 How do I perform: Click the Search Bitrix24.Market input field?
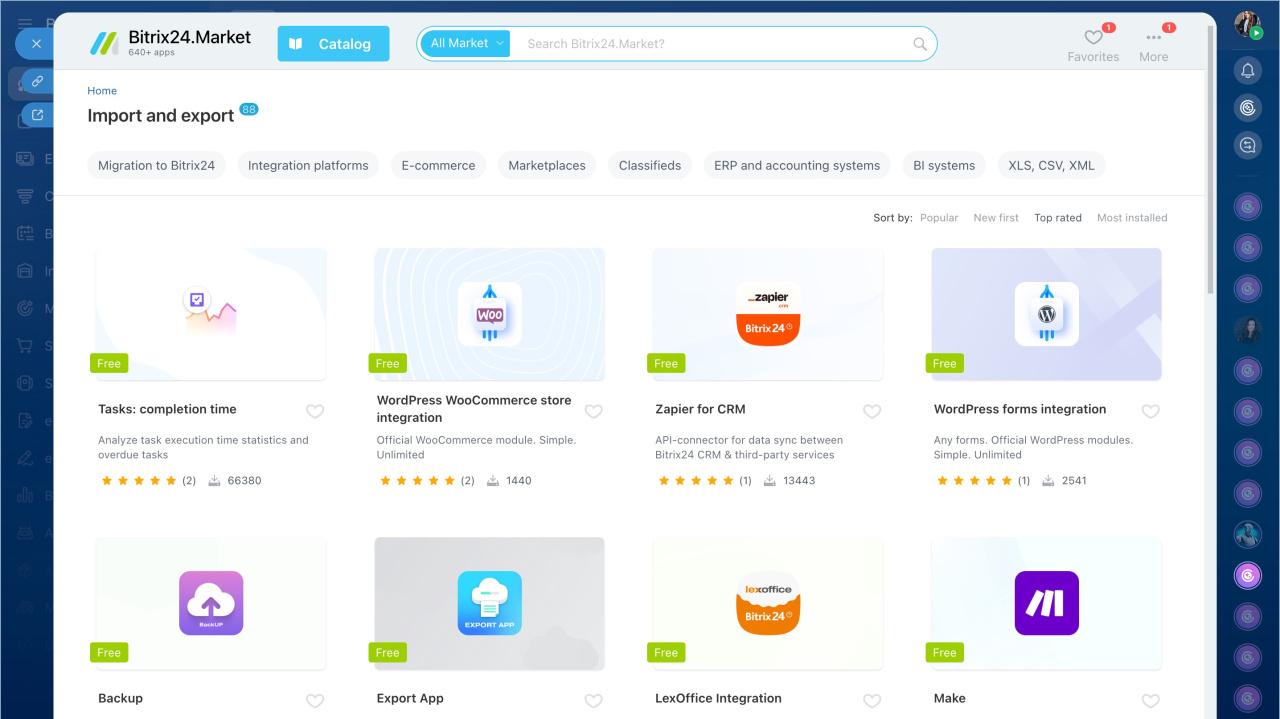point(710,44)
